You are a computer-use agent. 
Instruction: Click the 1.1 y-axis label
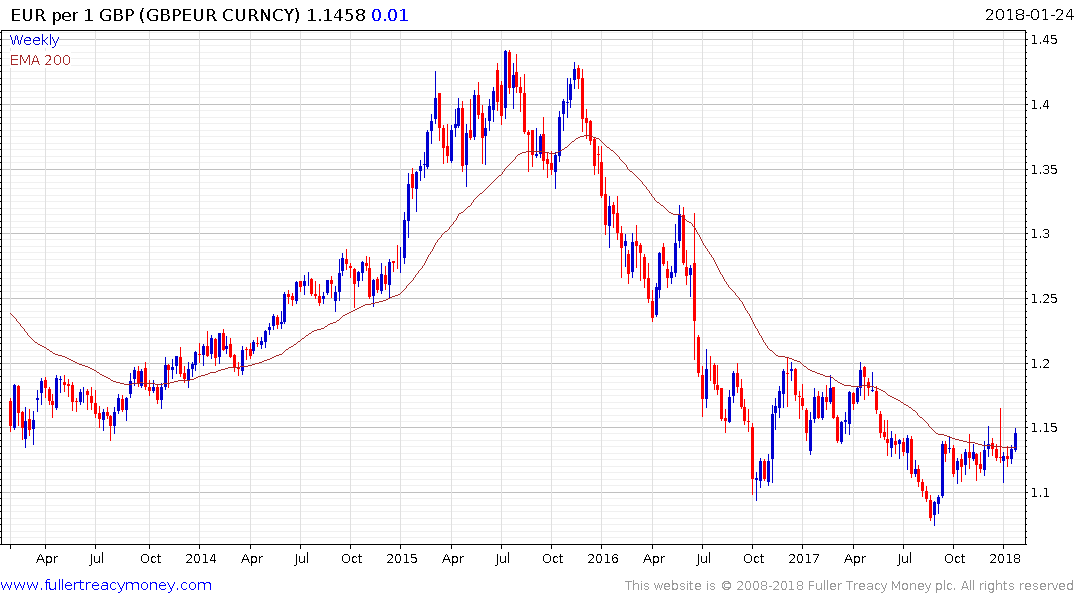pyautogui.click(x=1040, y=492)
